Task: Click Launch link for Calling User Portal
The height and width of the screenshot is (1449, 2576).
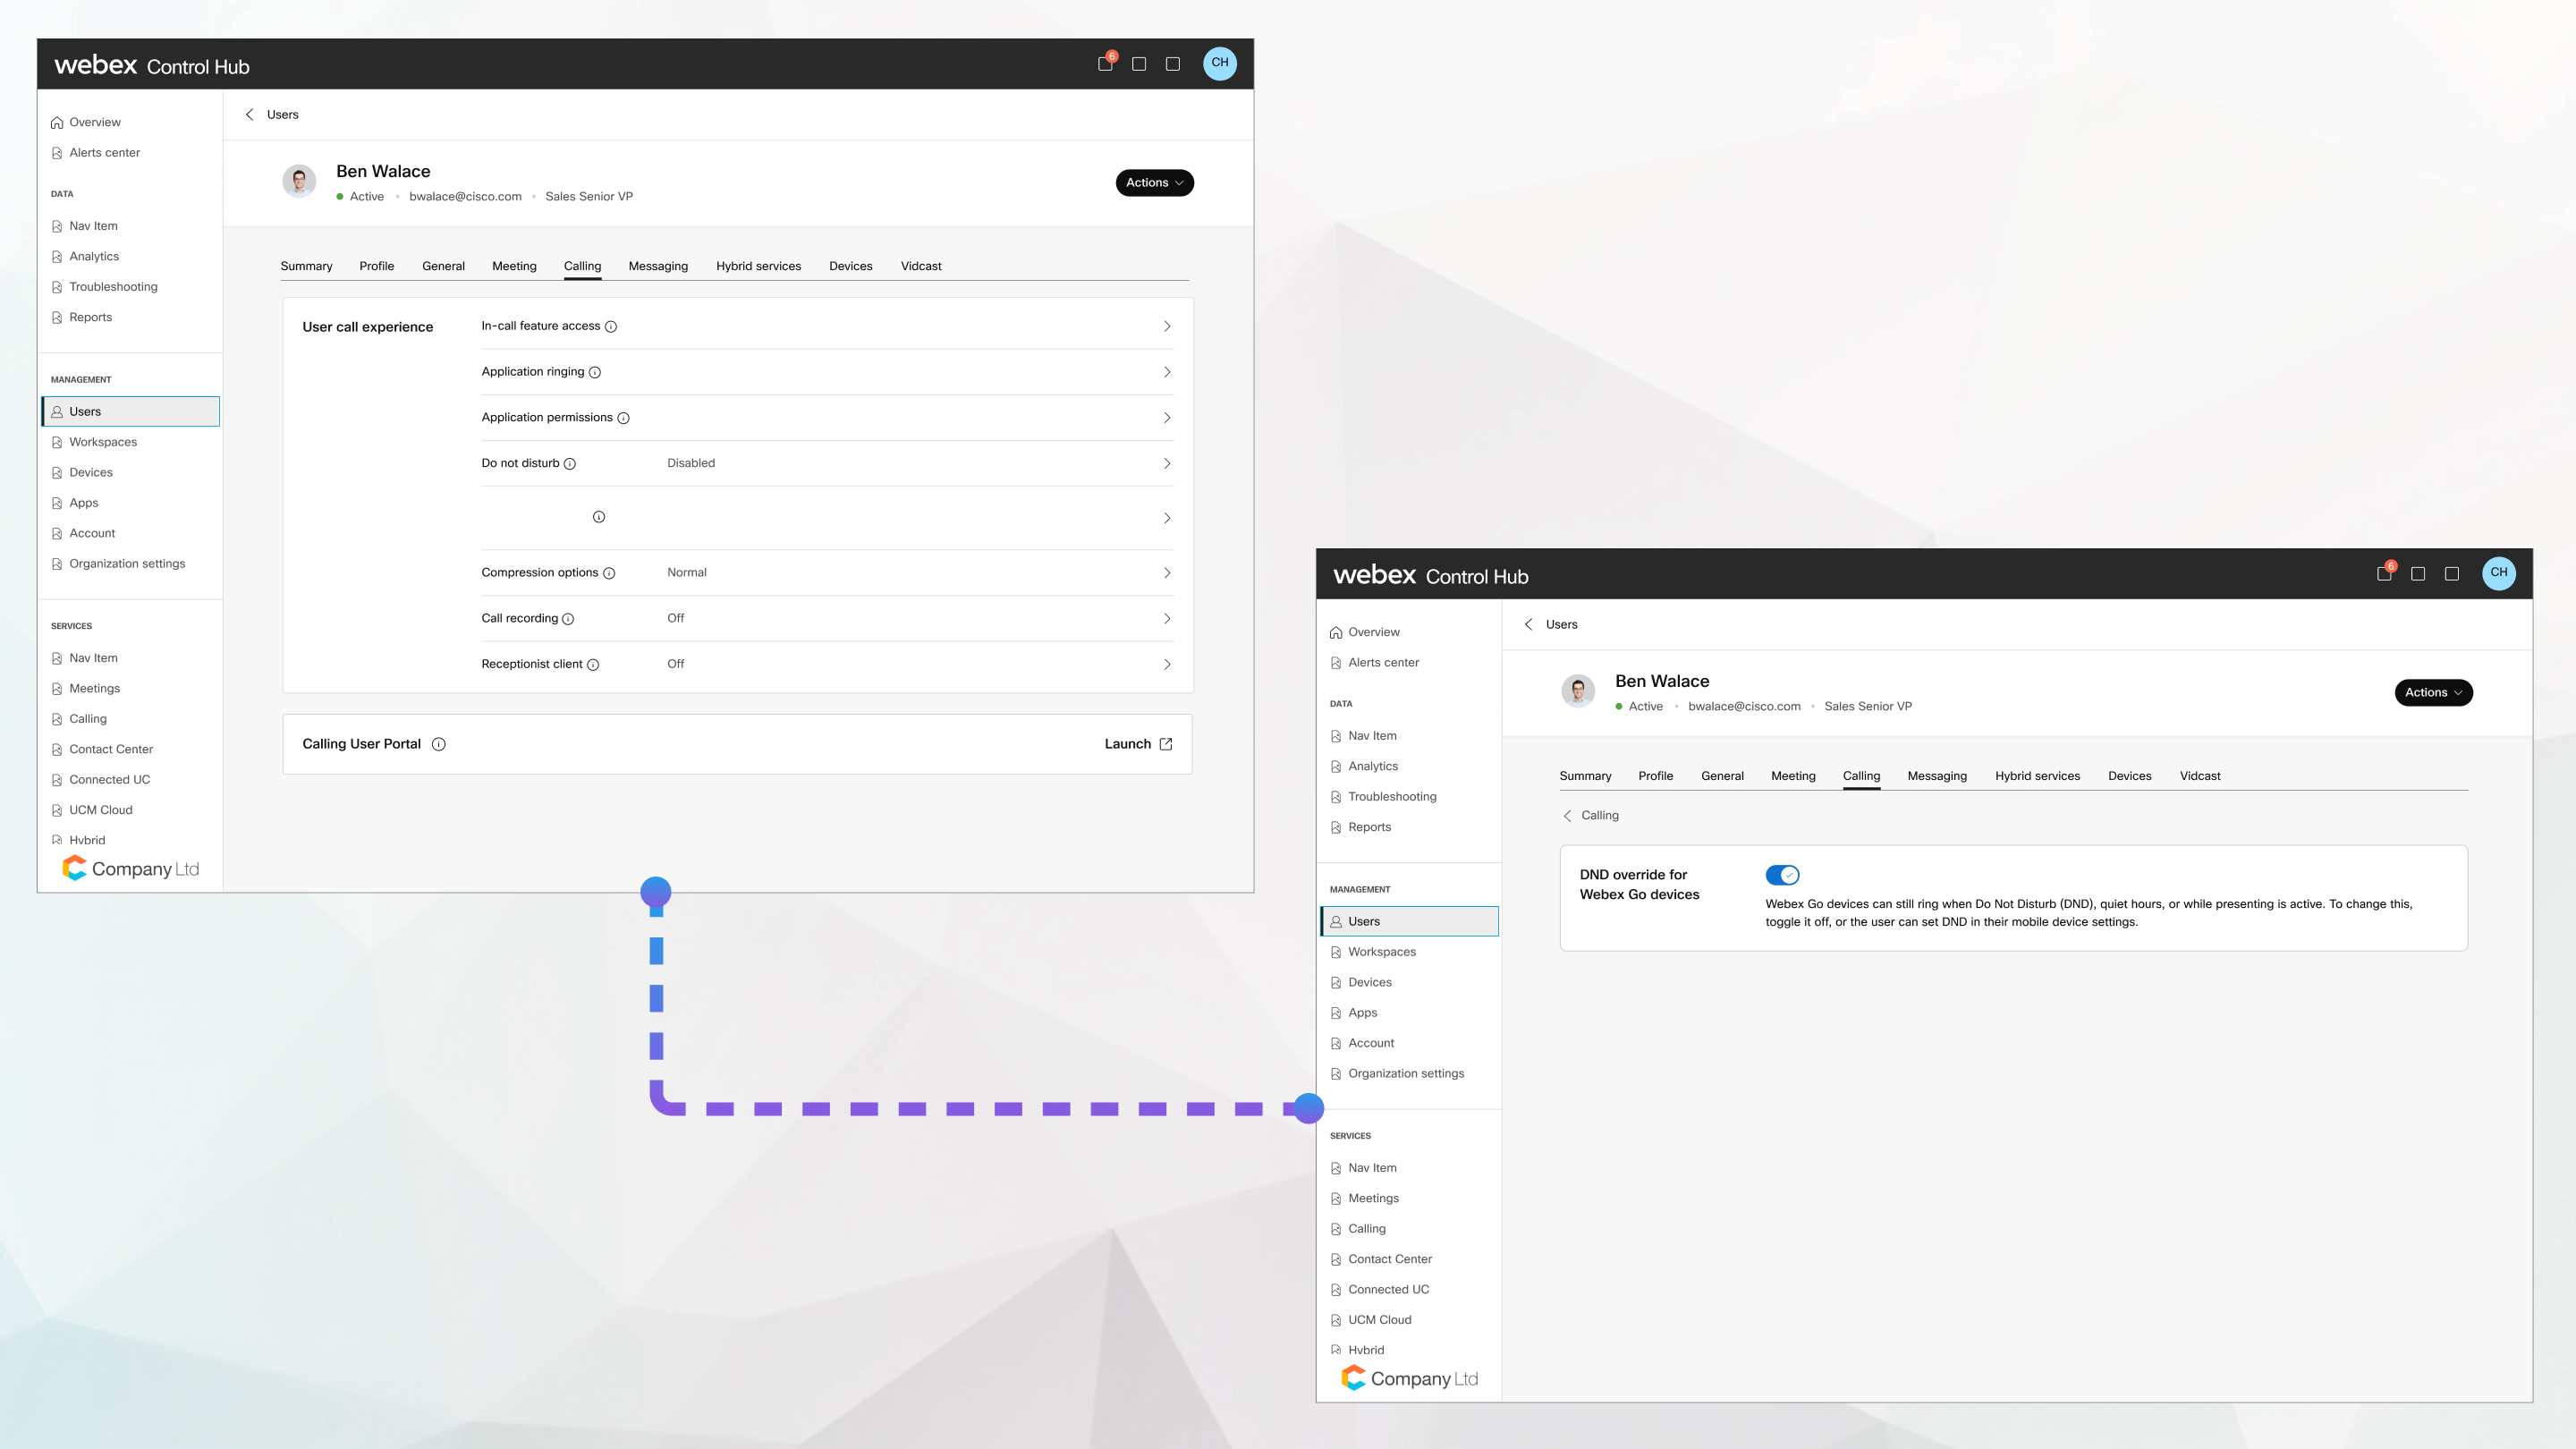Action: pyautogui.click(x=1138, y=744)
